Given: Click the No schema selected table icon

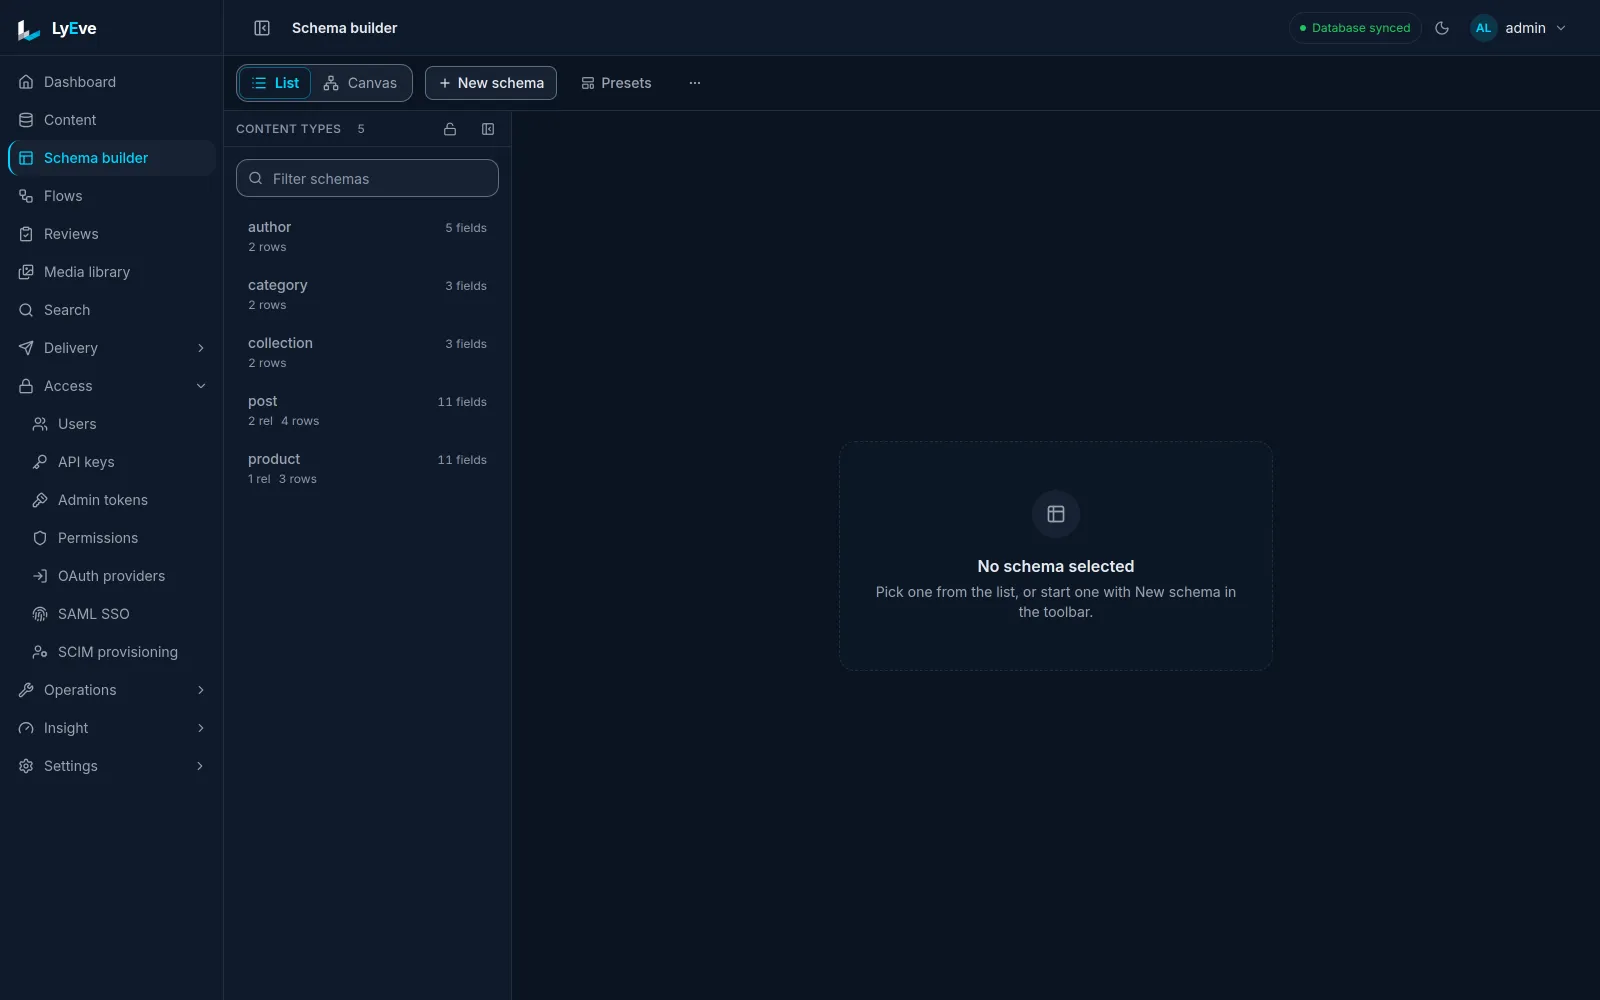Looking at the screenshot, I should coord(1056,514).
